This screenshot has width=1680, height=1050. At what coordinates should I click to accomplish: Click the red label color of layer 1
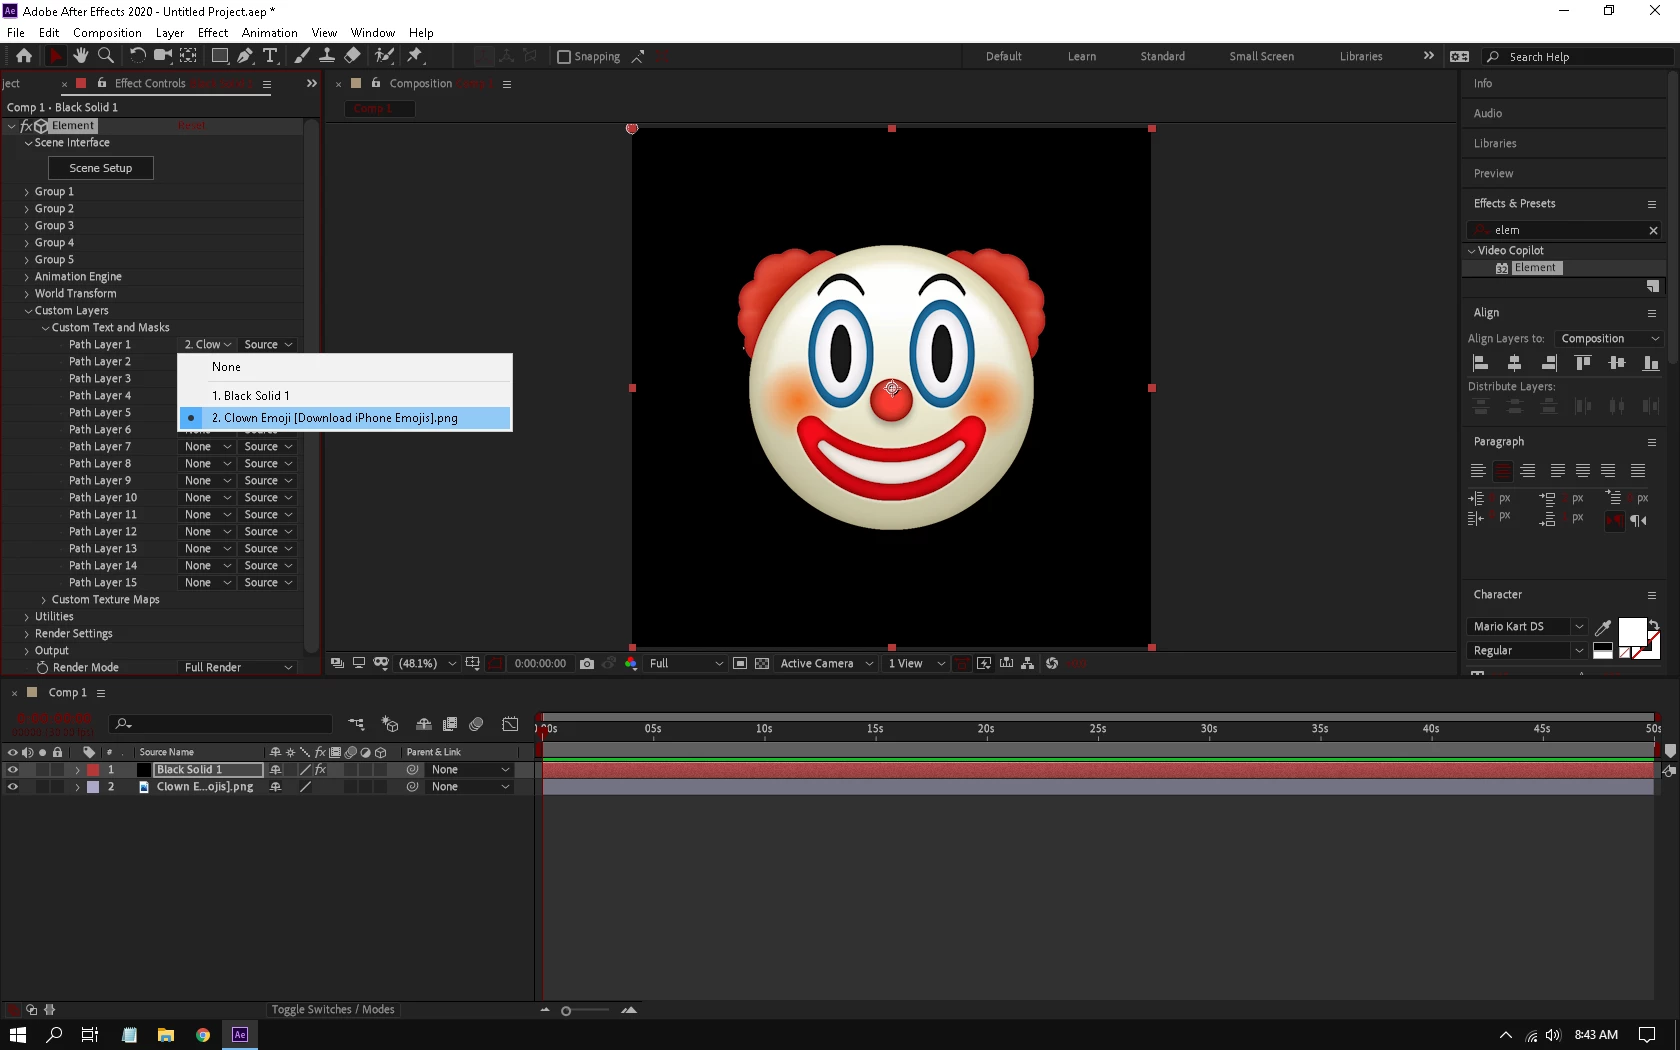click(93, 770)
